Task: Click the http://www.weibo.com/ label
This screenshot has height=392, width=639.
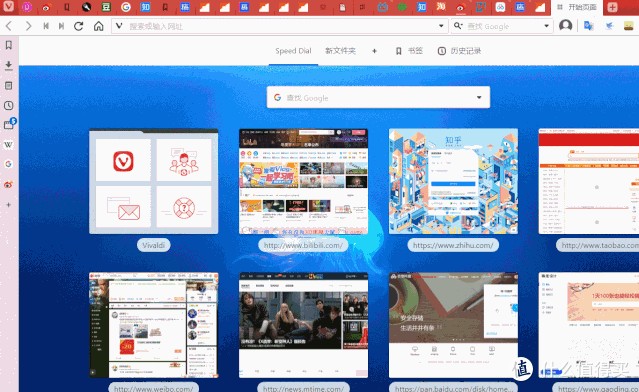Action: [154, 388]
